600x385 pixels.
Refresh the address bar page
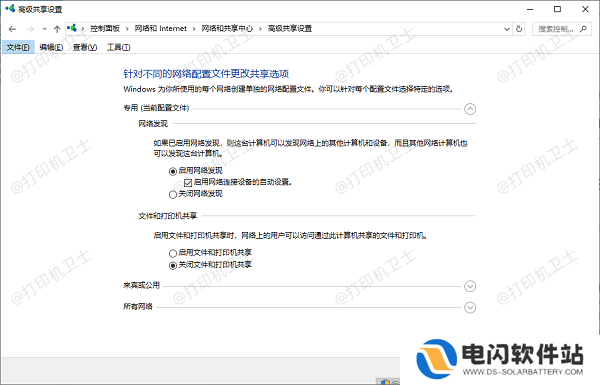click(x=519, y=29)
